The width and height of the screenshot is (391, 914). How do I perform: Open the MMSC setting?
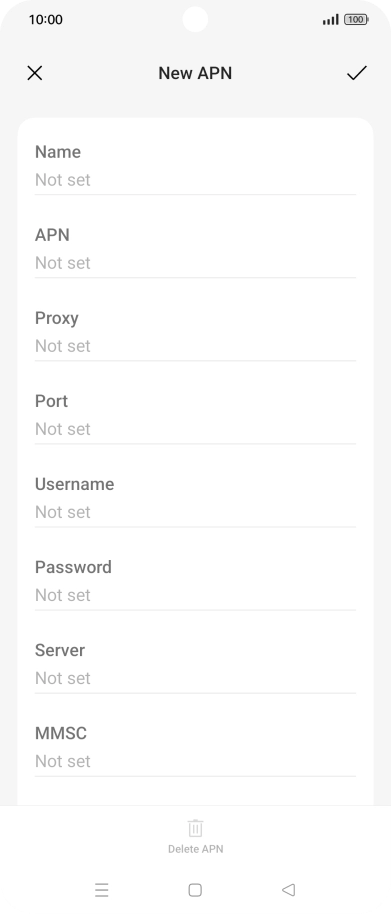tap(195, 747)
